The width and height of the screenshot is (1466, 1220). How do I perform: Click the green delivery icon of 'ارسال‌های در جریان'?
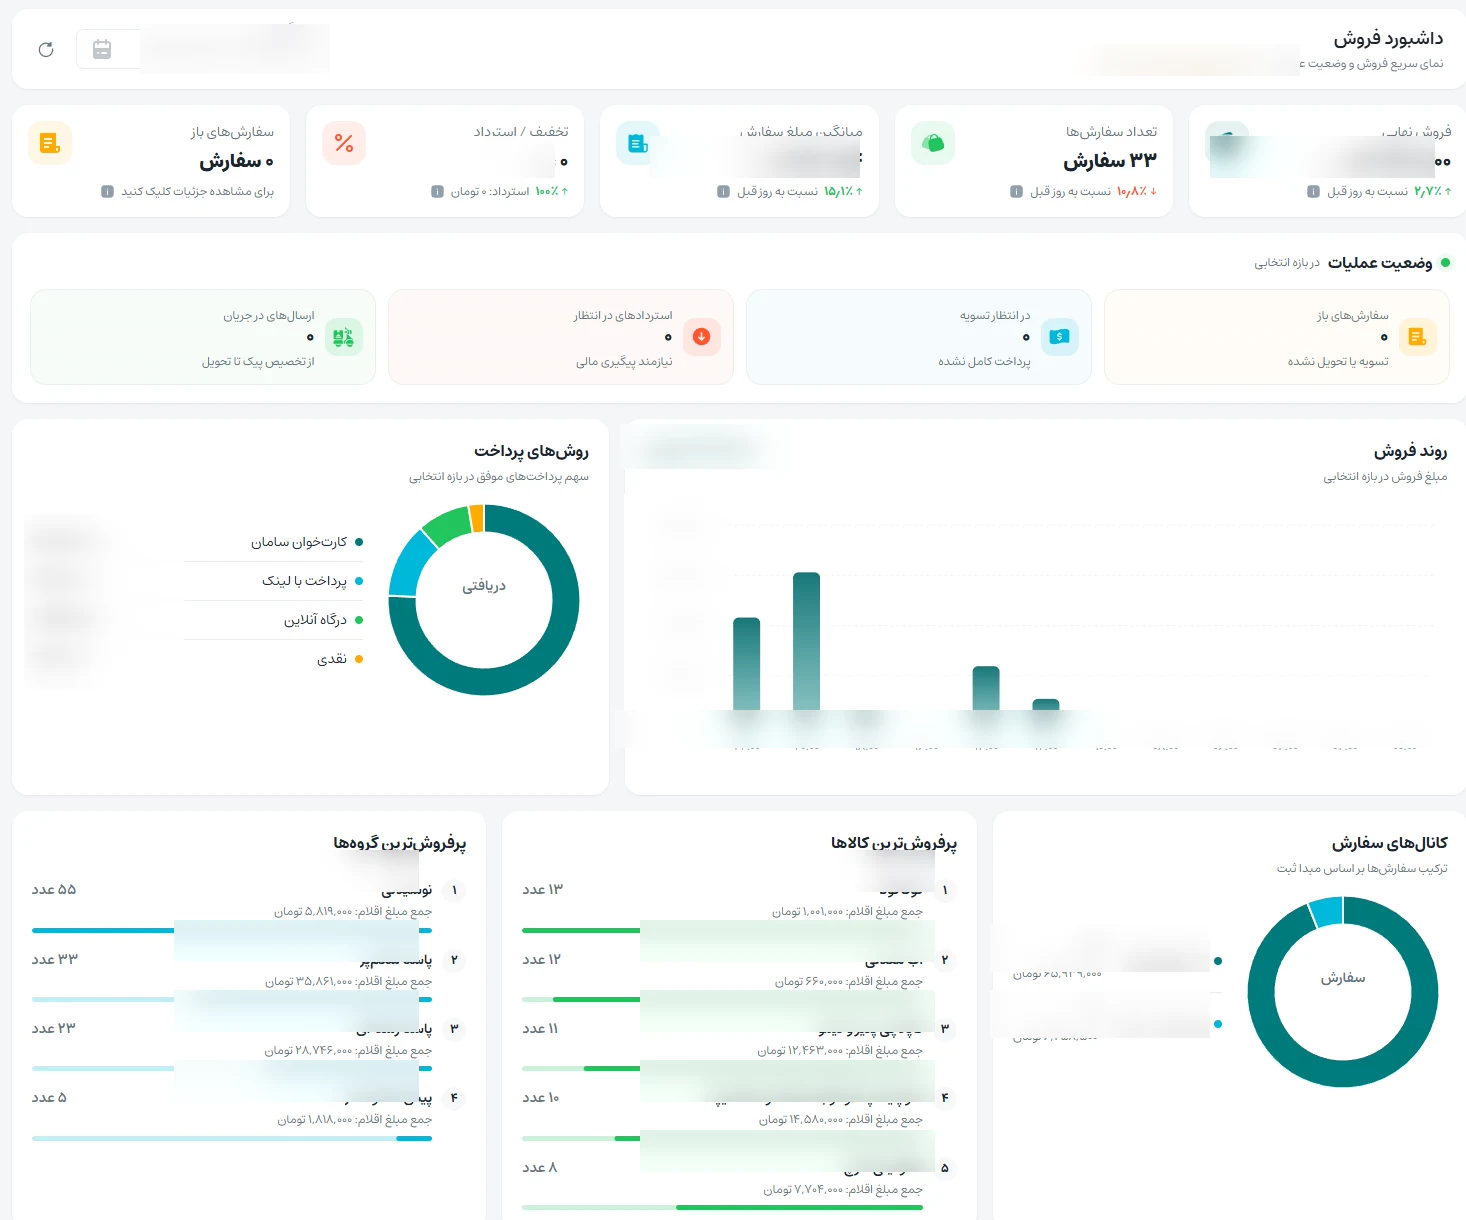[x=344, y=337]
